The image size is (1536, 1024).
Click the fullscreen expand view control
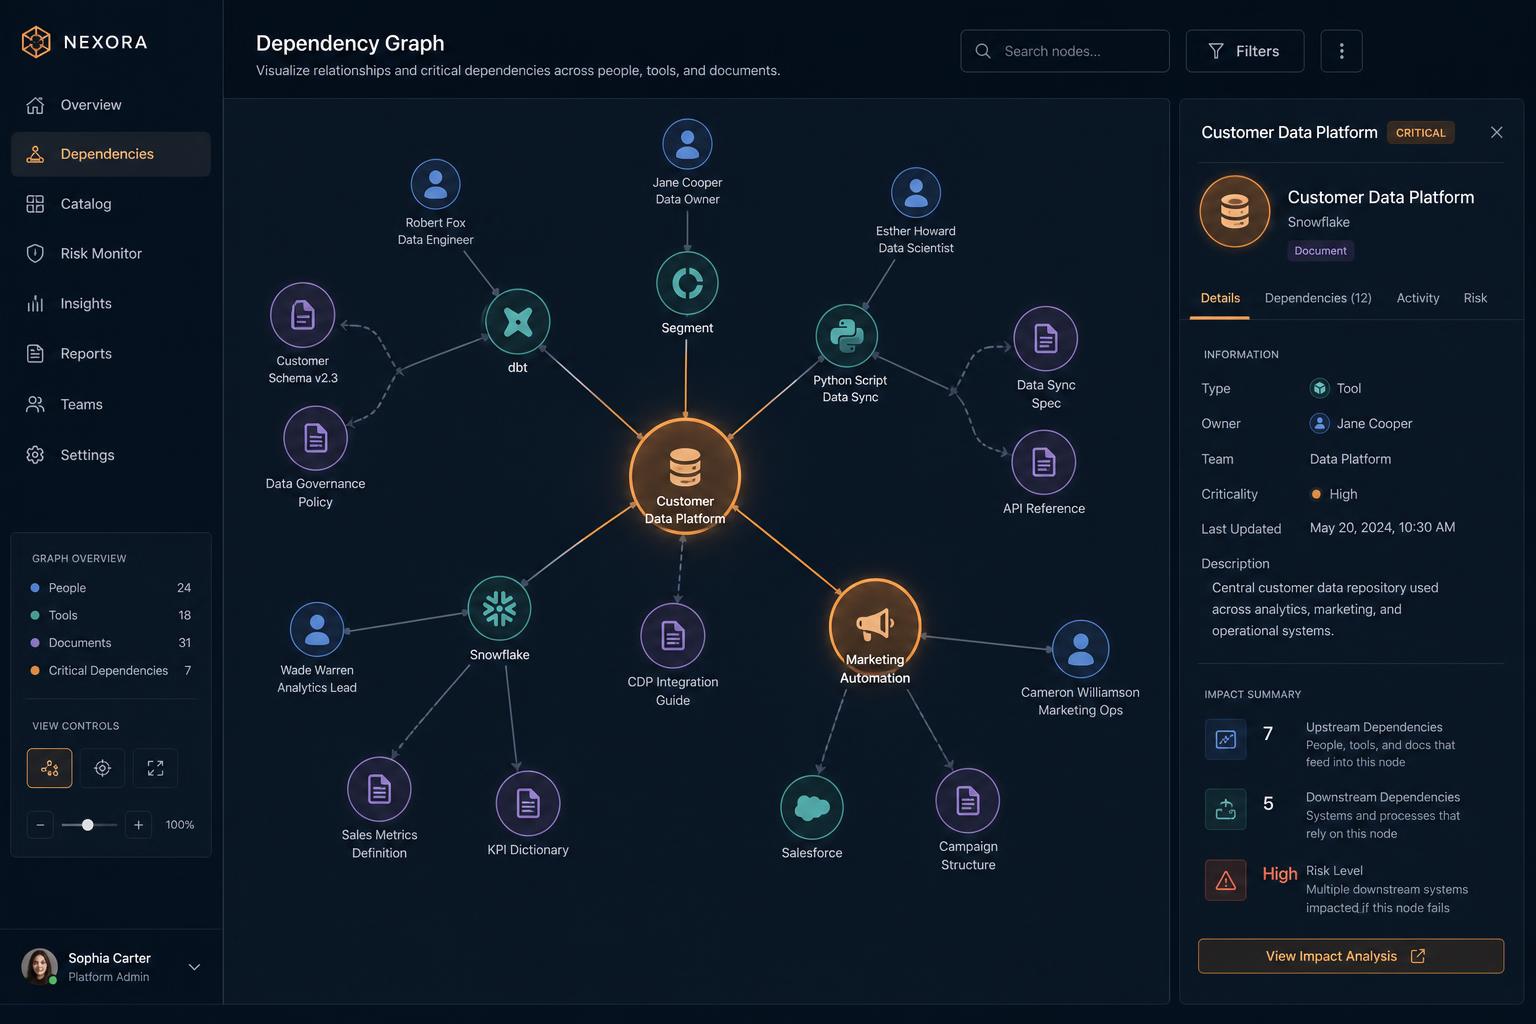[x=155, y=768]
